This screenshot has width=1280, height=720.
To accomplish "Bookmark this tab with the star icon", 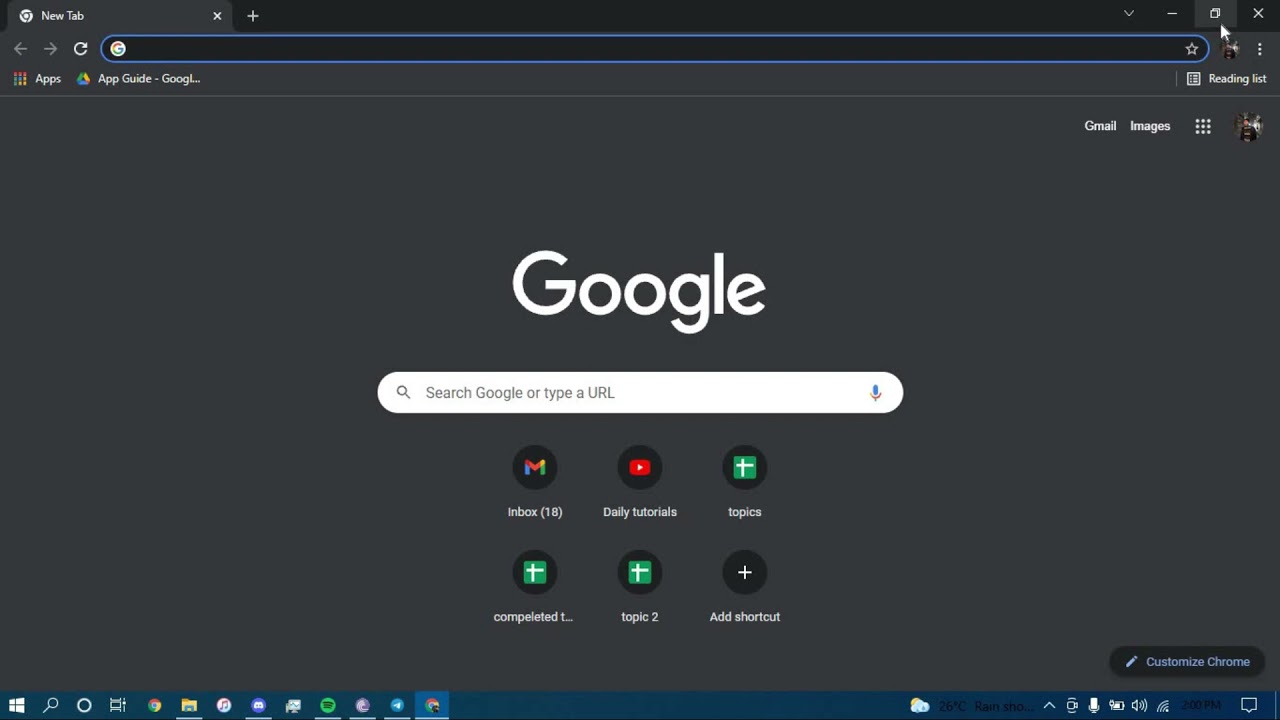I will point(1192,48).
